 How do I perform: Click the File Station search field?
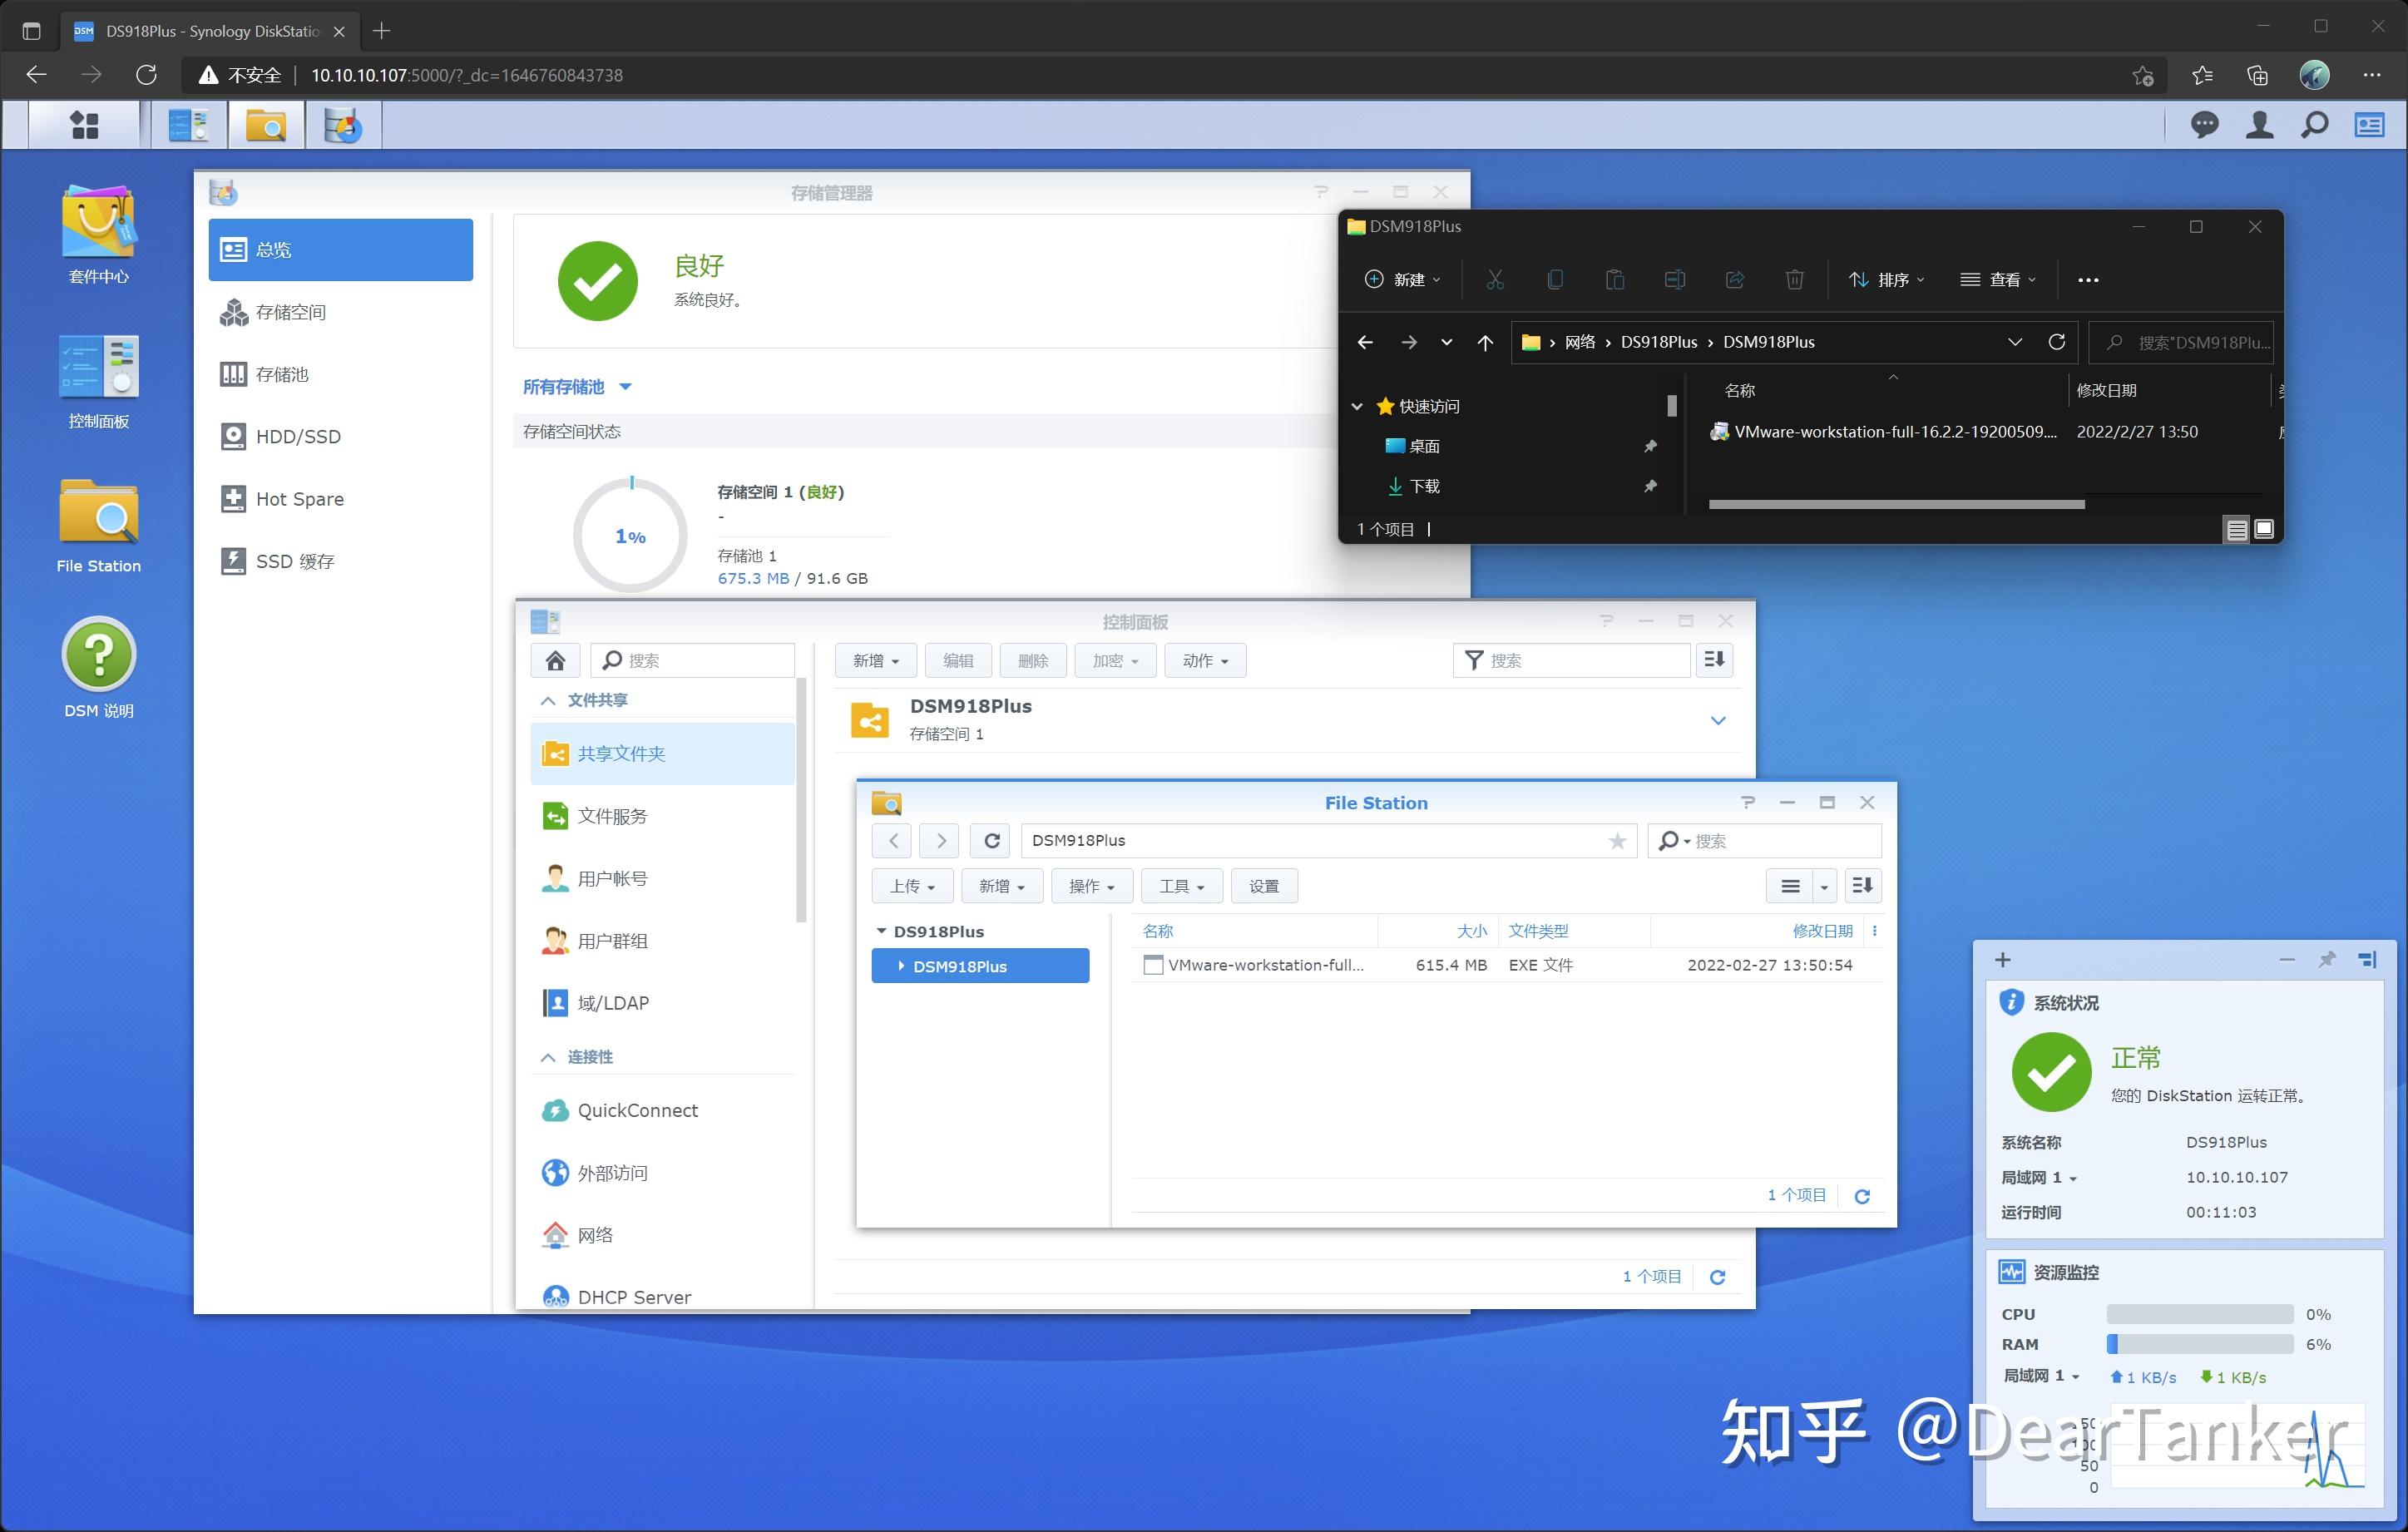1764,840
